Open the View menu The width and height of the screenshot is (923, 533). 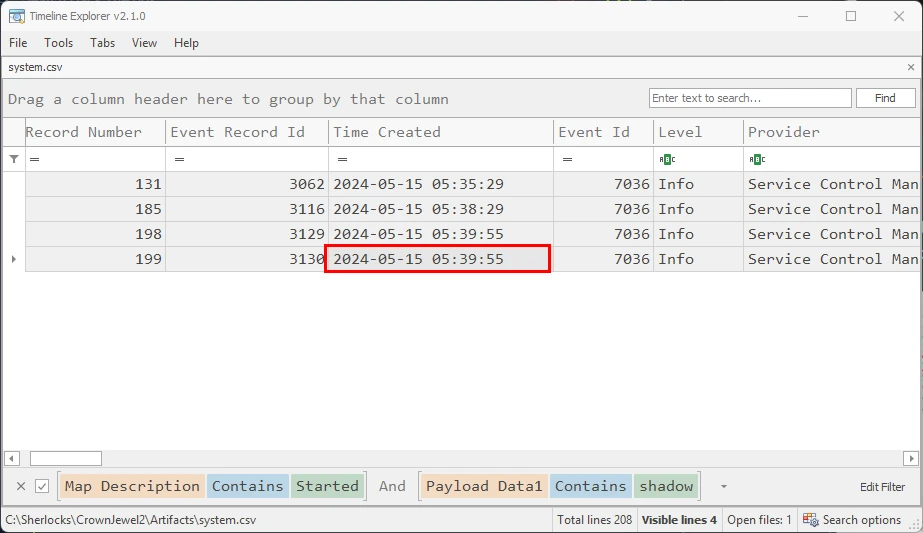(144, 43)
